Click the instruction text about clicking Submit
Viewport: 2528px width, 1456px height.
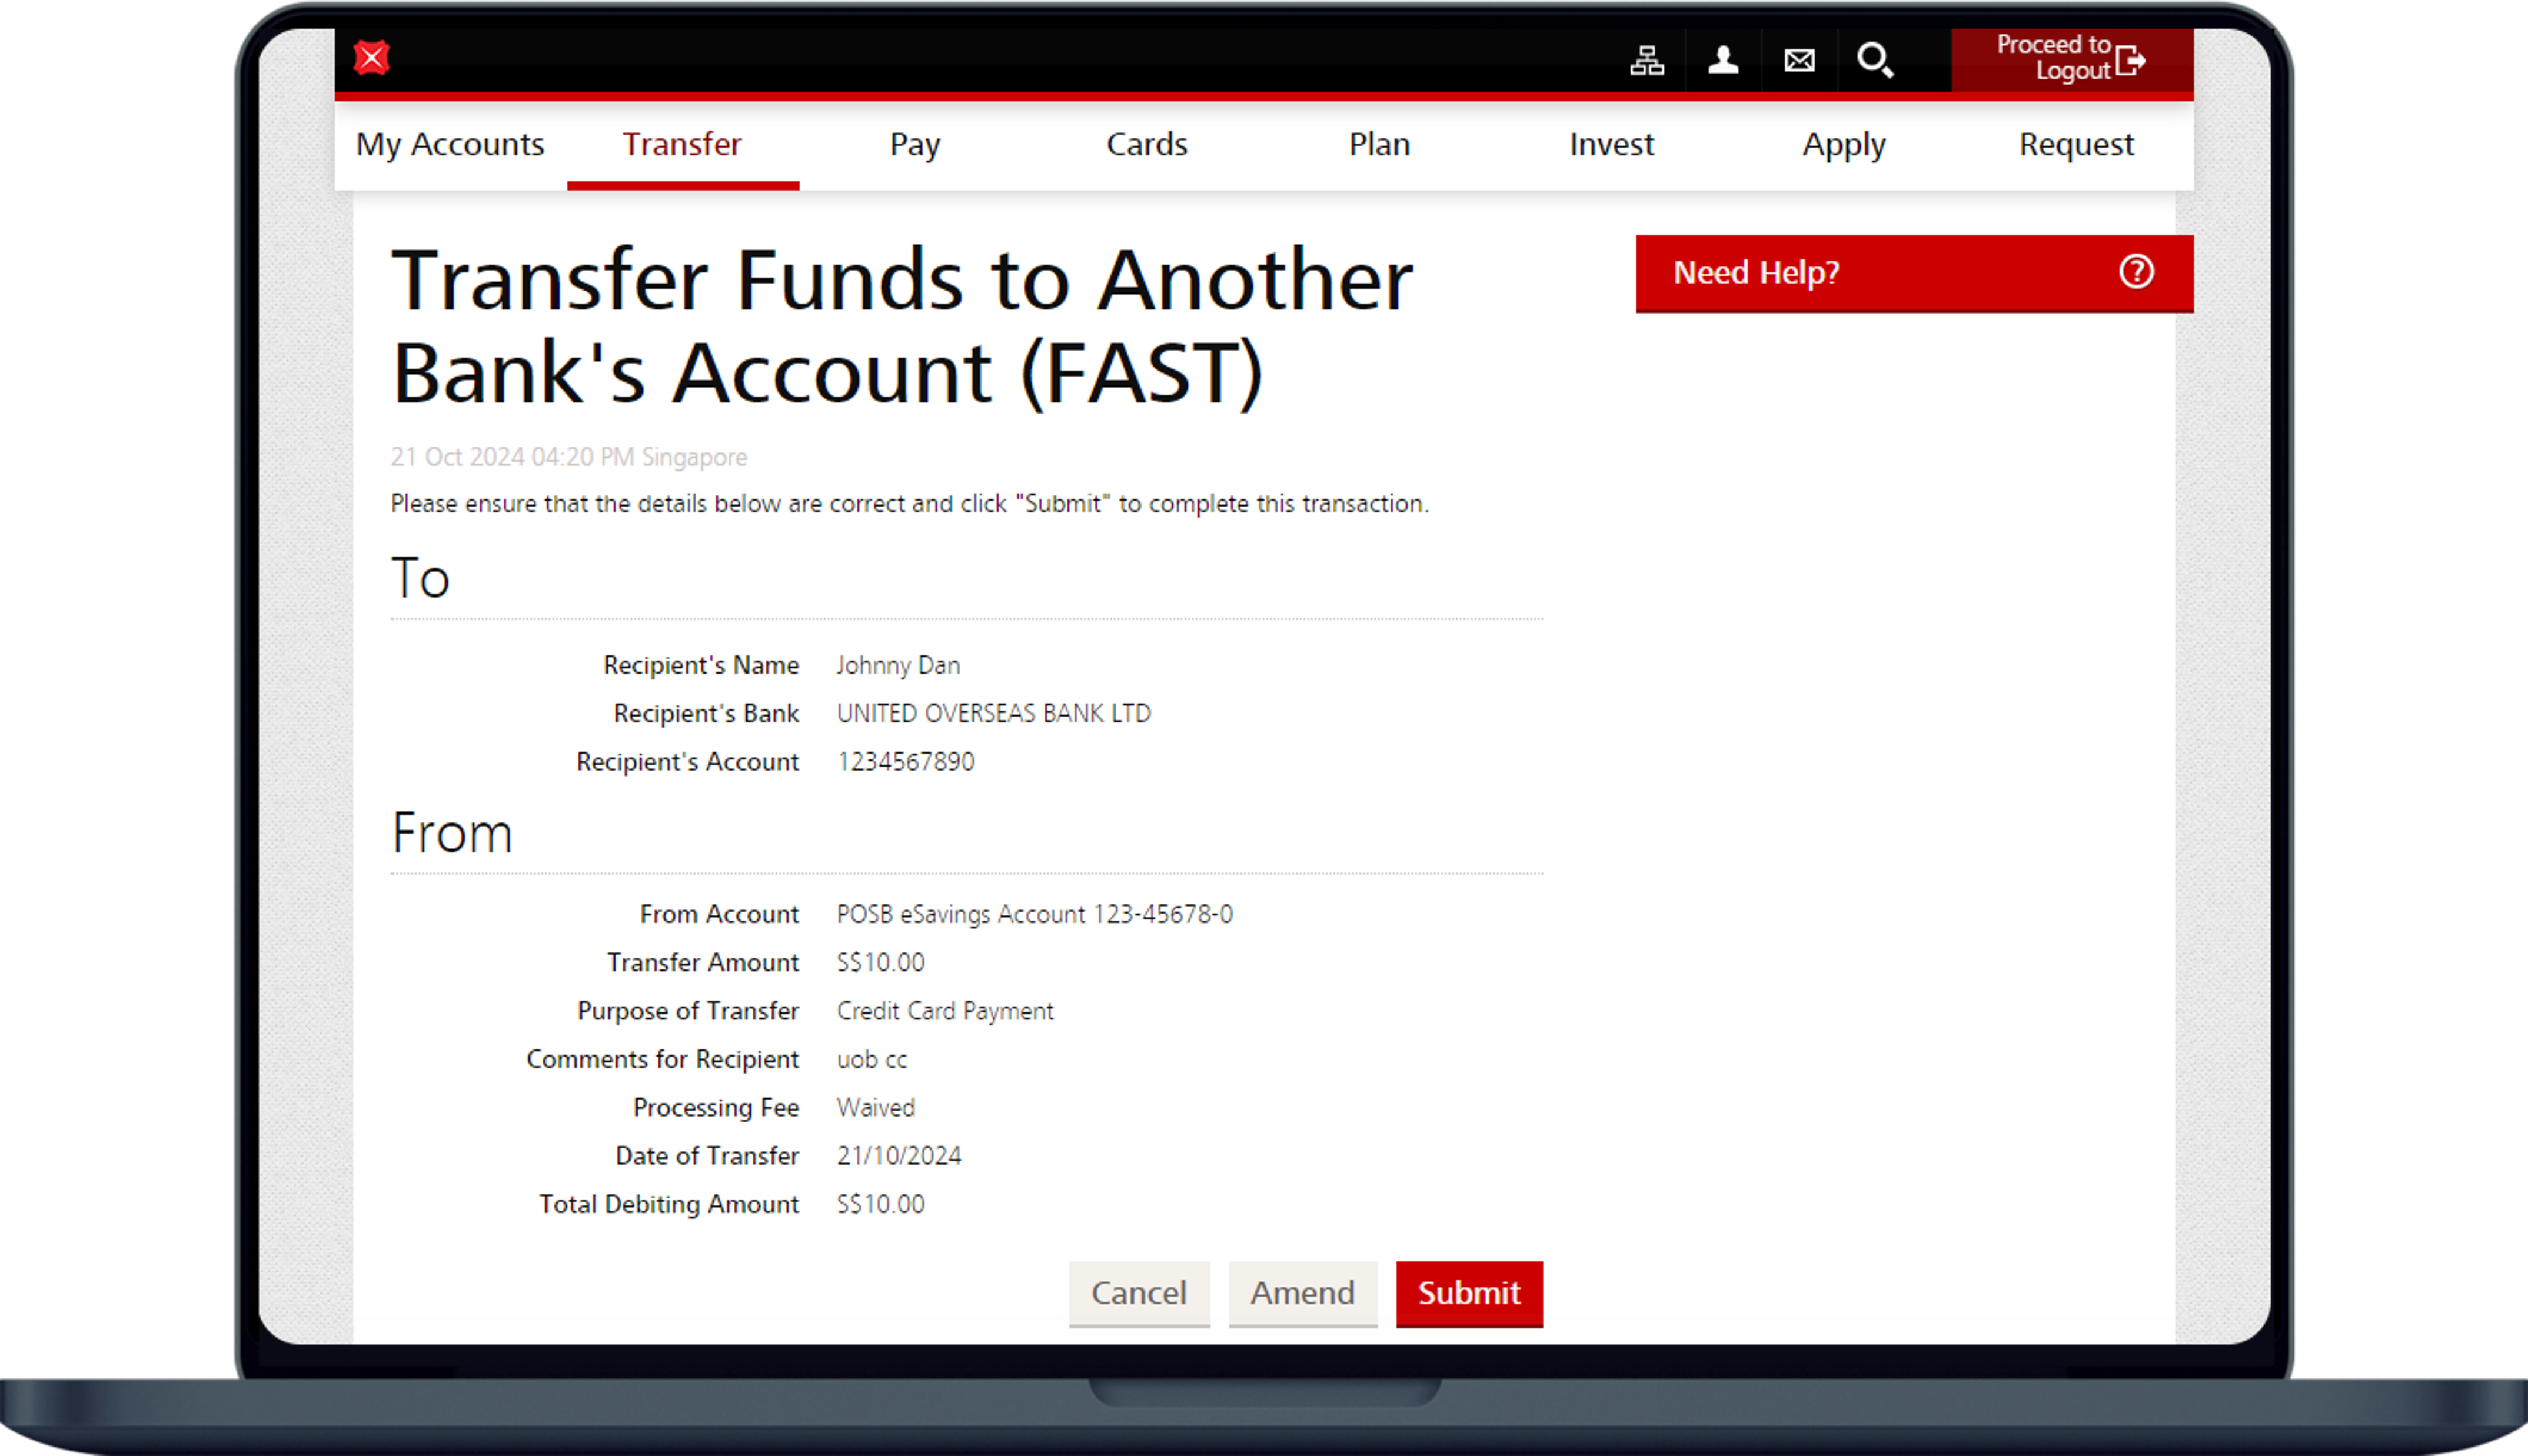pyautogui.click(x=909, y=504)
